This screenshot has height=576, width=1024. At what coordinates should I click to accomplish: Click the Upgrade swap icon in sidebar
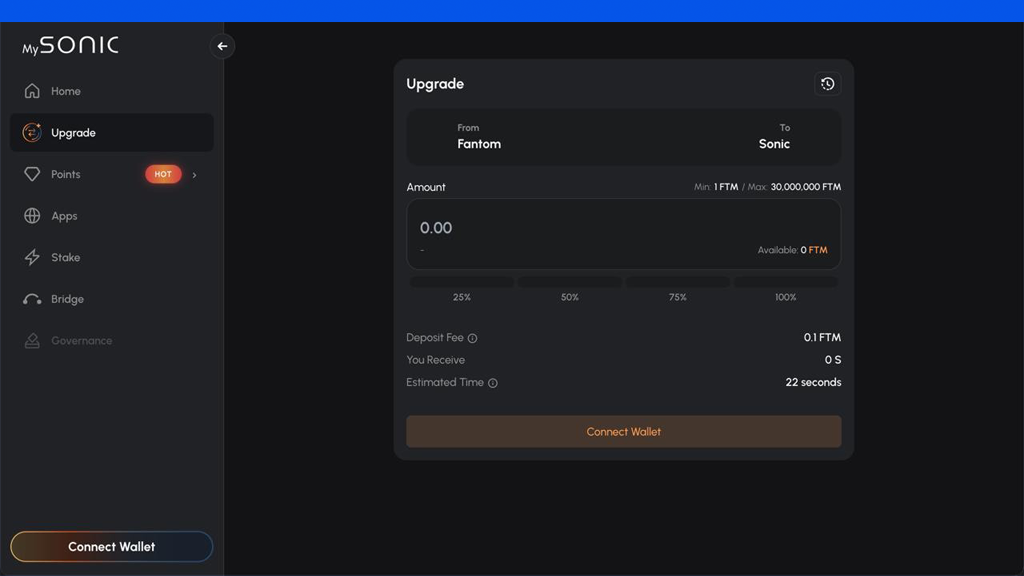[31, 133]
